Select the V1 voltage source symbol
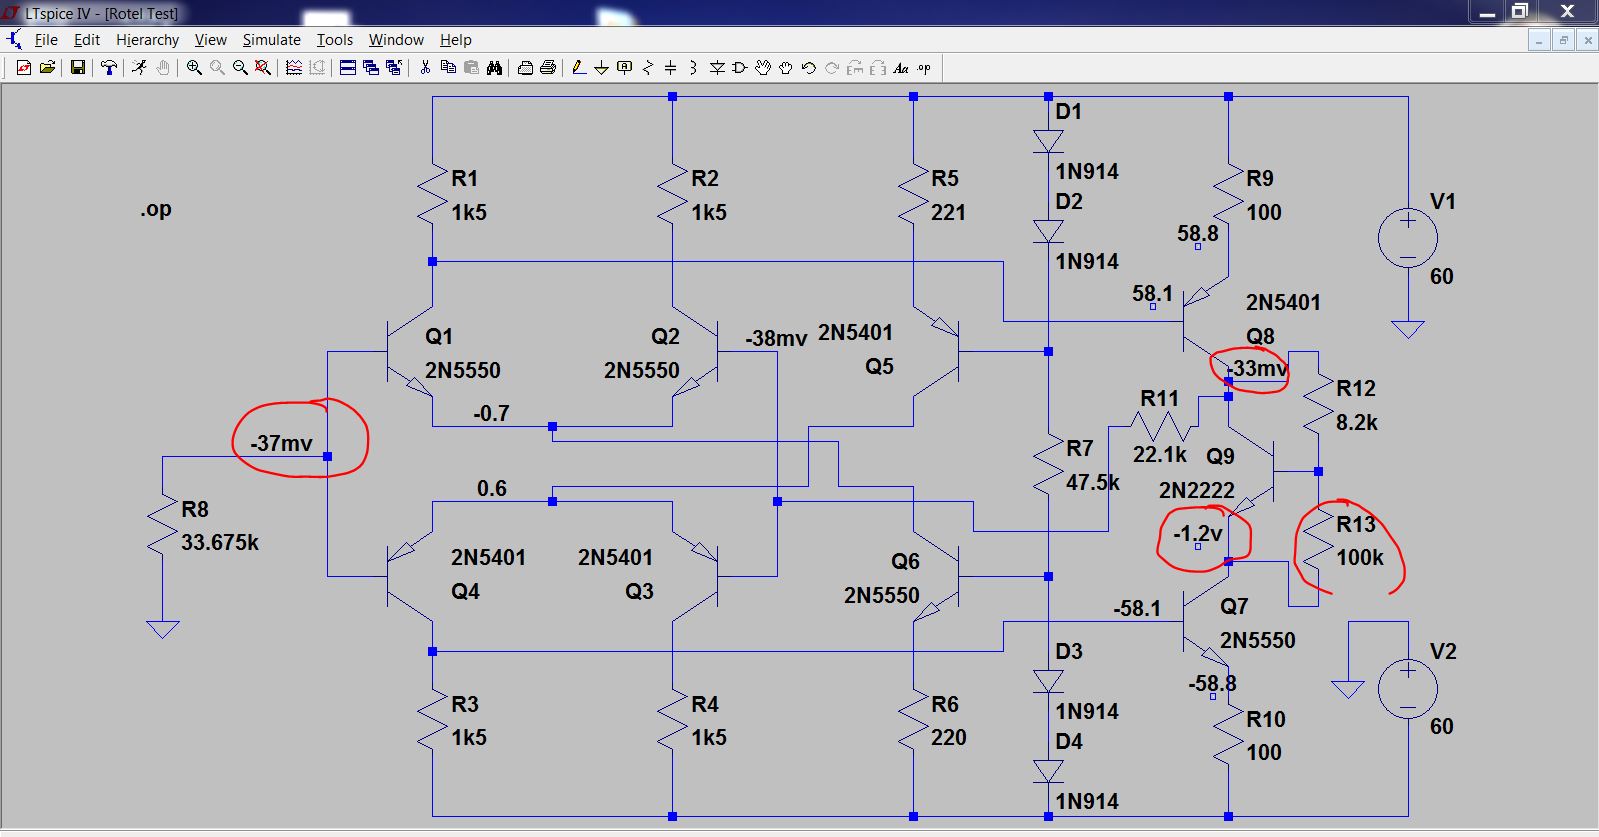Viewport: 1599px width, 837px height. click(1407, 239)
